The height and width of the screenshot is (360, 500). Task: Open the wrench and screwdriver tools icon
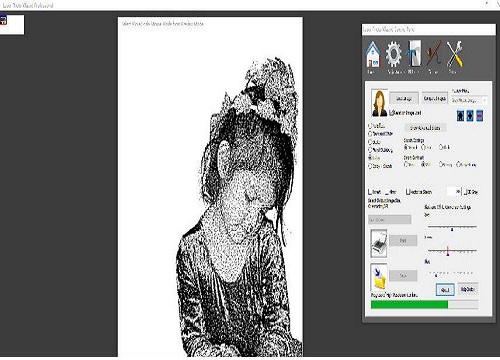454,54
